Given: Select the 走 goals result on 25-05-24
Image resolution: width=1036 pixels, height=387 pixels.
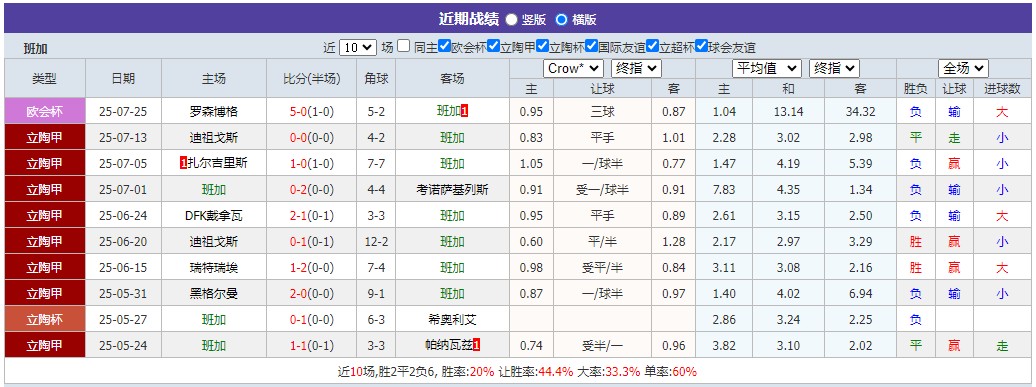Looking at the screenshot, I should [1002, 345].
